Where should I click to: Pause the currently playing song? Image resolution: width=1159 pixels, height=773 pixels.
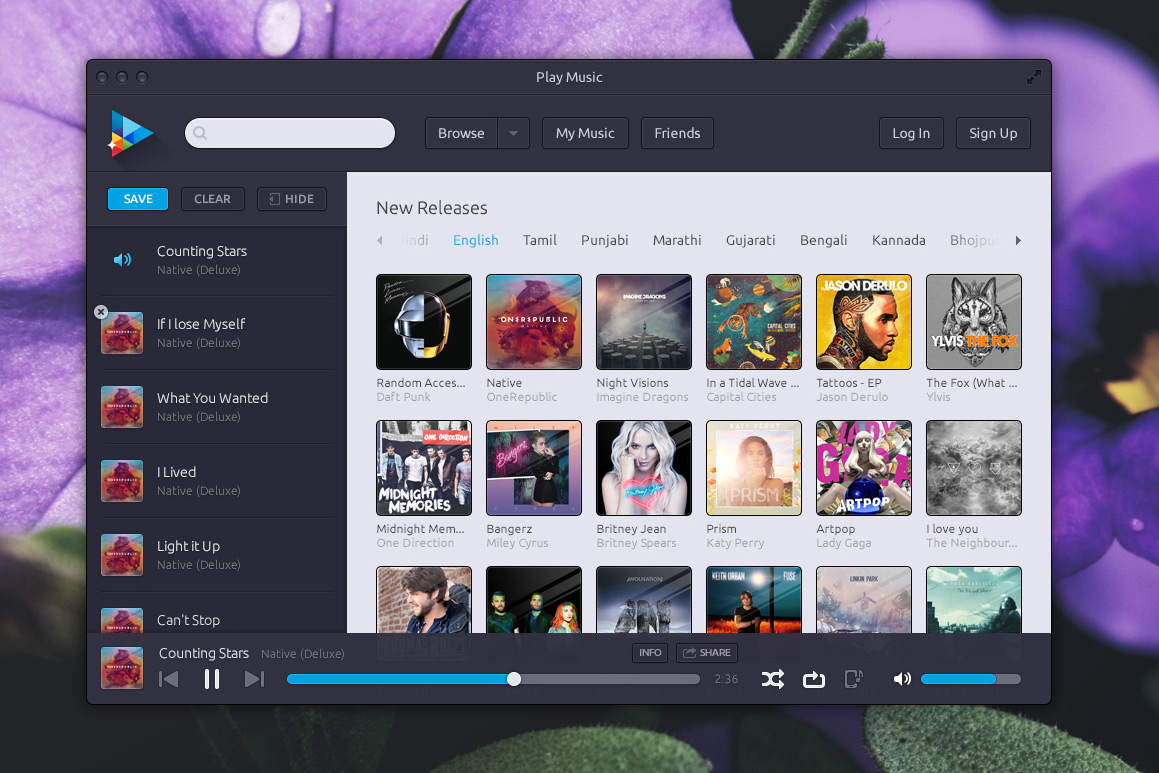[x=212, y=680]
